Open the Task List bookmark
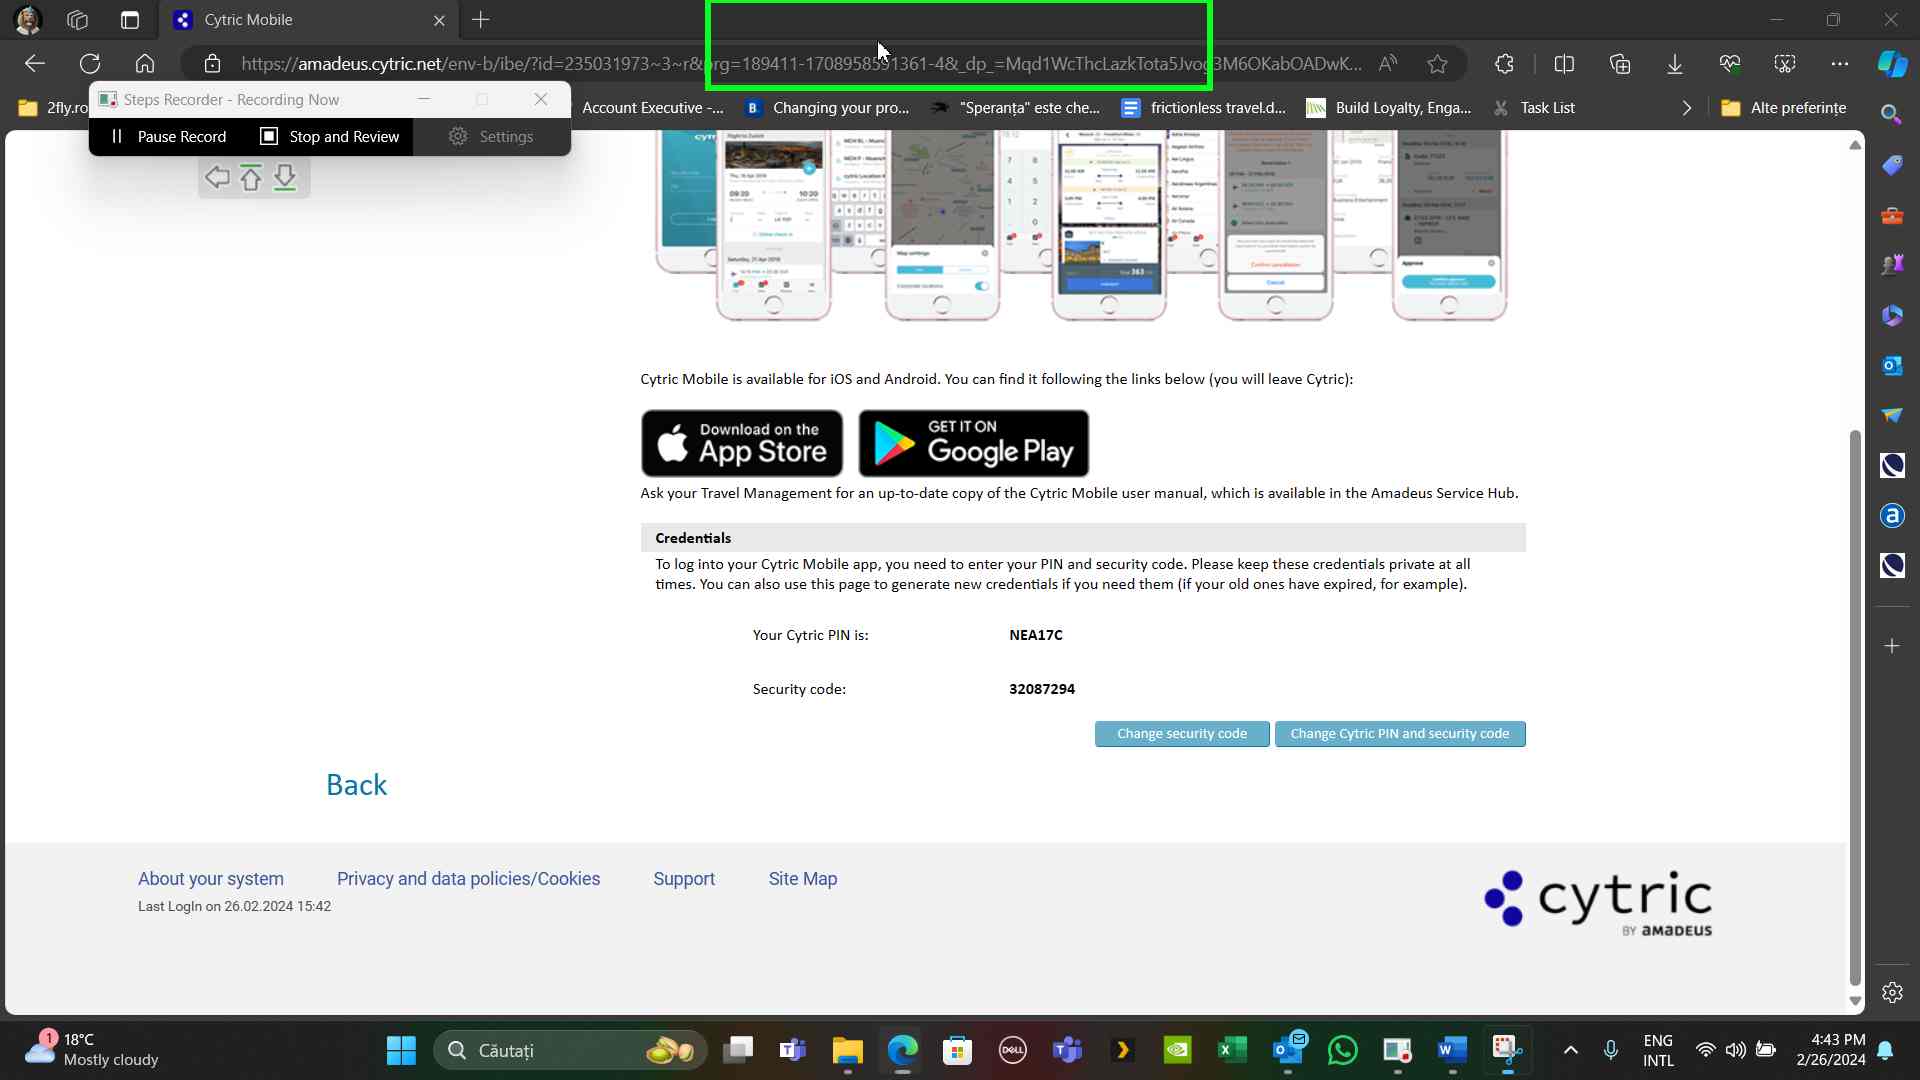The image size is (1920, 1080). click(1534, 108)
